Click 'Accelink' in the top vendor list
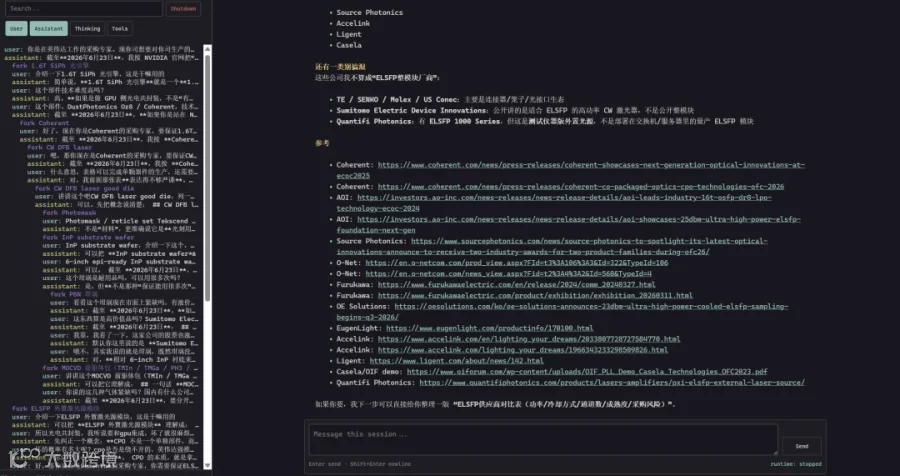Screen dimensions: 900x476 click(x=353, y=24)
